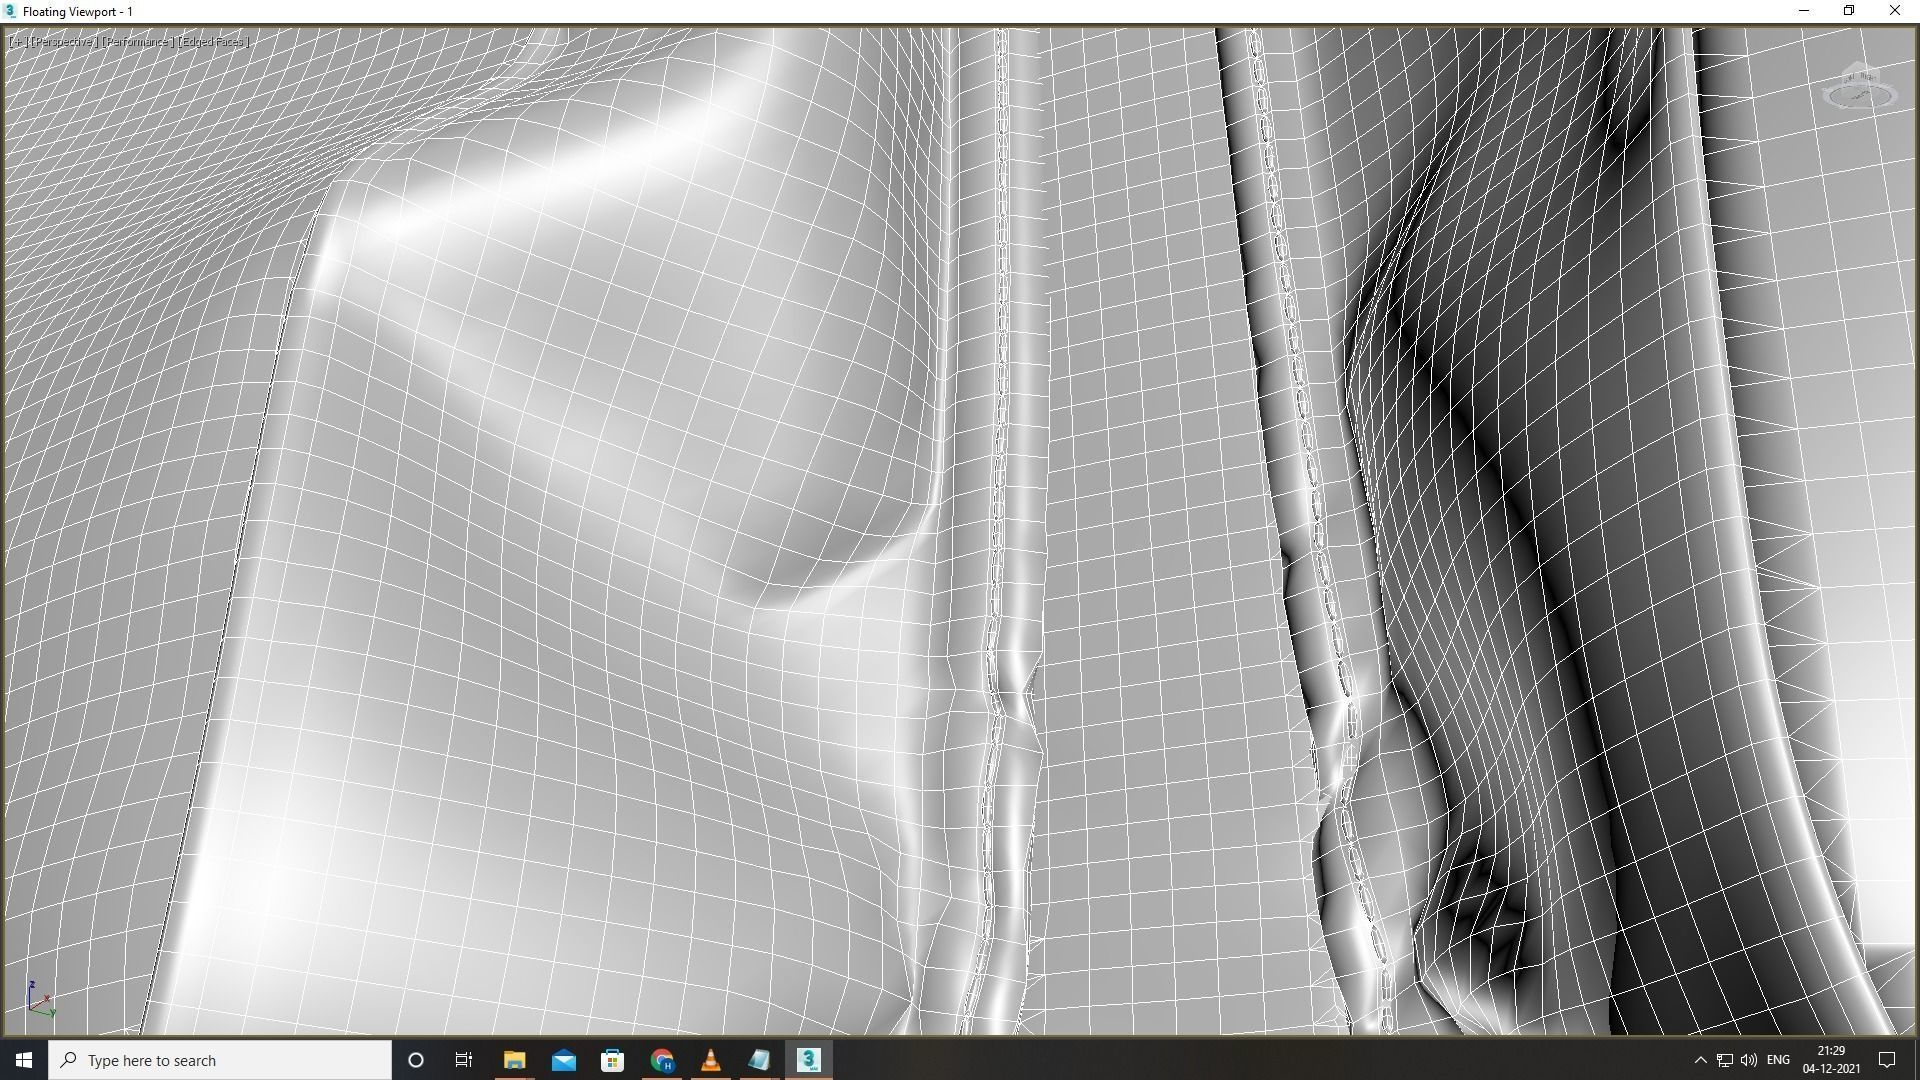Open Microsoft Store from the taskbar
Screen dimensions: 1920x1080
tap(612, 1060)
